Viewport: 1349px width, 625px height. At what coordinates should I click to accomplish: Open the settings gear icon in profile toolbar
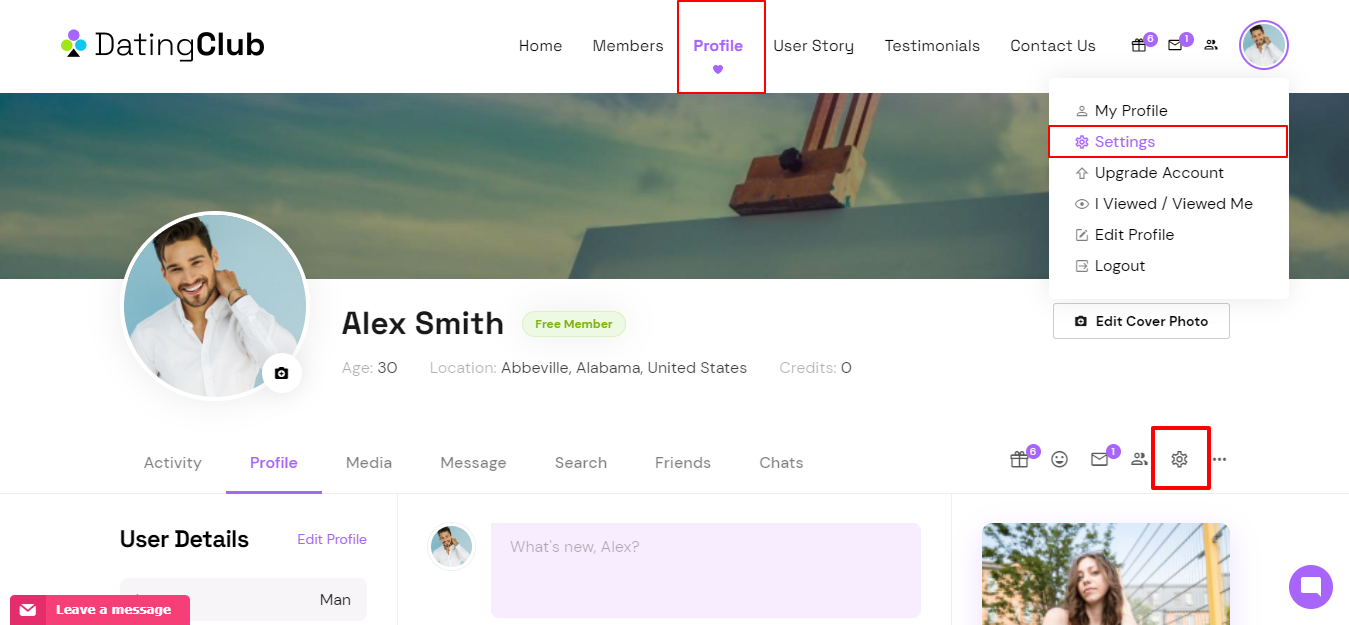point(1180,459)
